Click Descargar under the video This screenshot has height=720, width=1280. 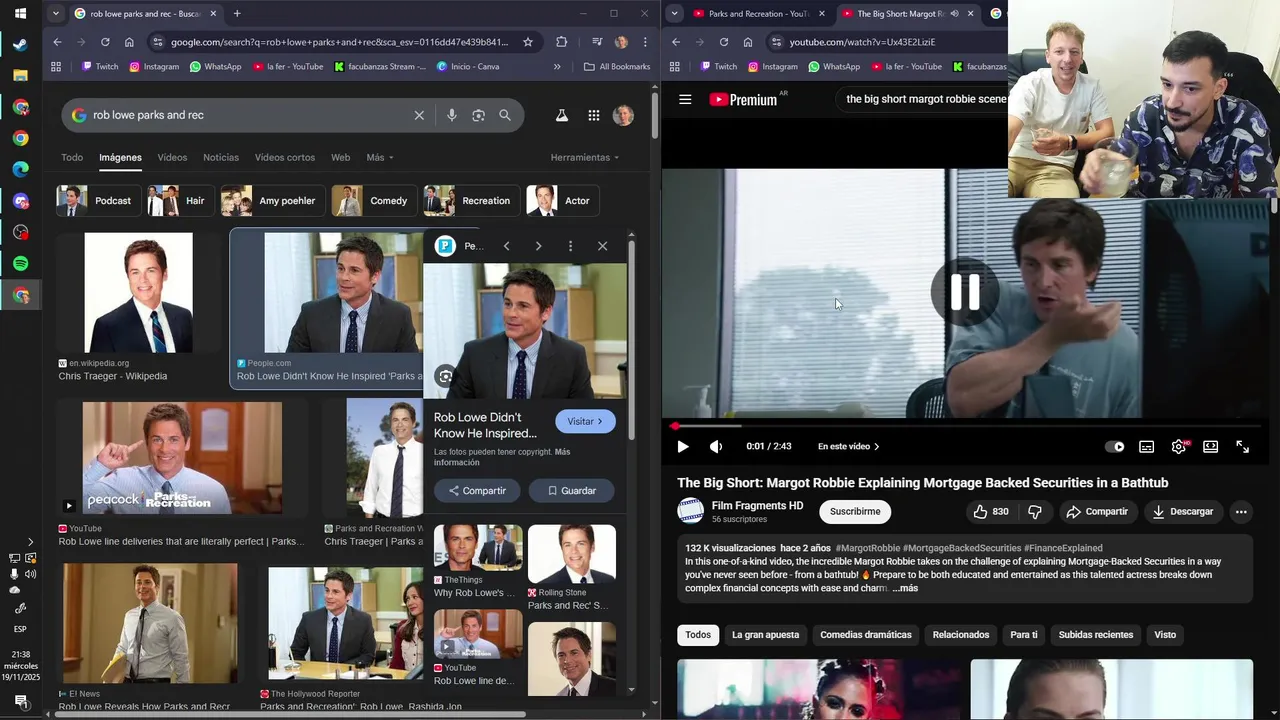(x=1182, y=512)
